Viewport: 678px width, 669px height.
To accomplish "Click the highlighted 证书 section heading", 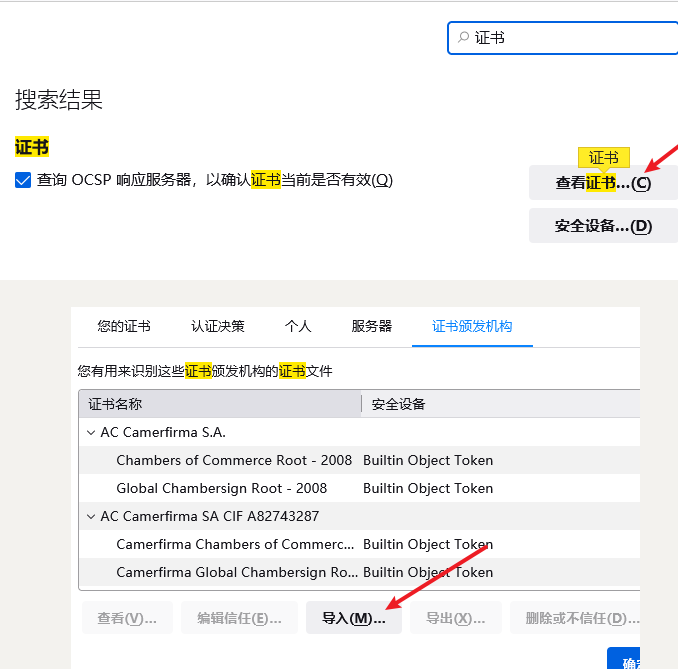I will click(32, 147).
